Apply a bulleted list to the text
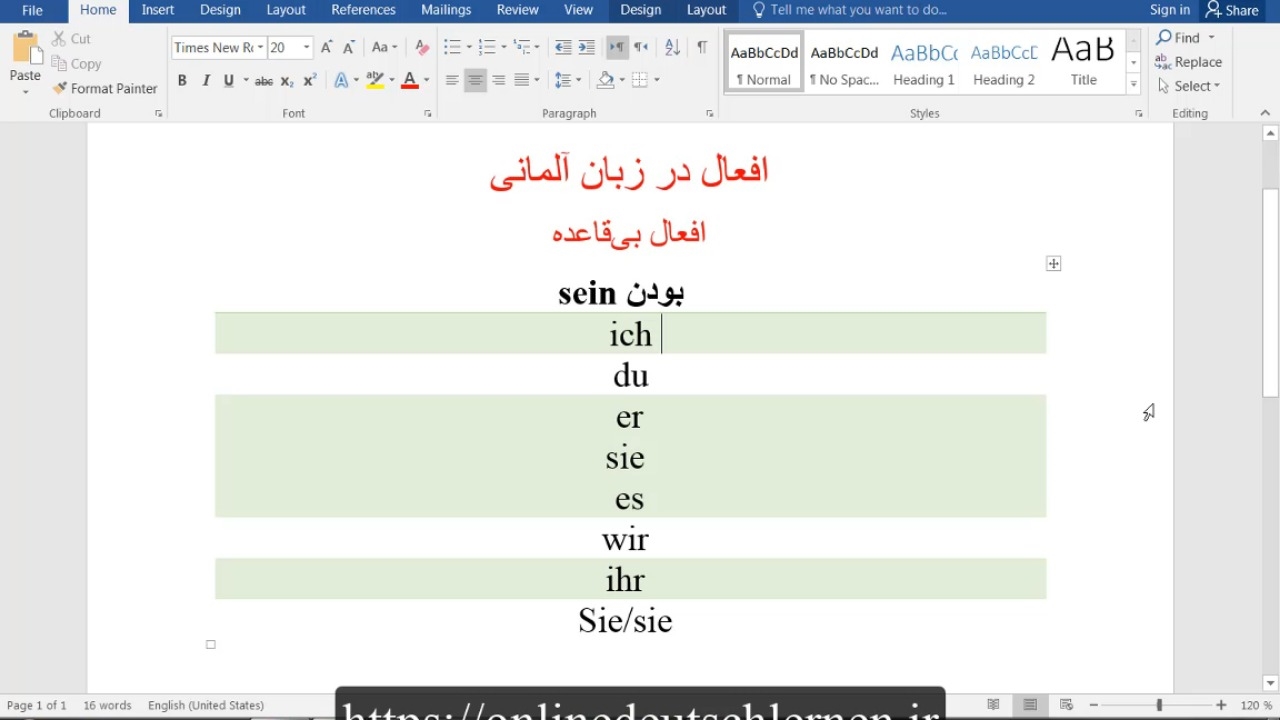The image size is (1280, 720). click(452, 47)
